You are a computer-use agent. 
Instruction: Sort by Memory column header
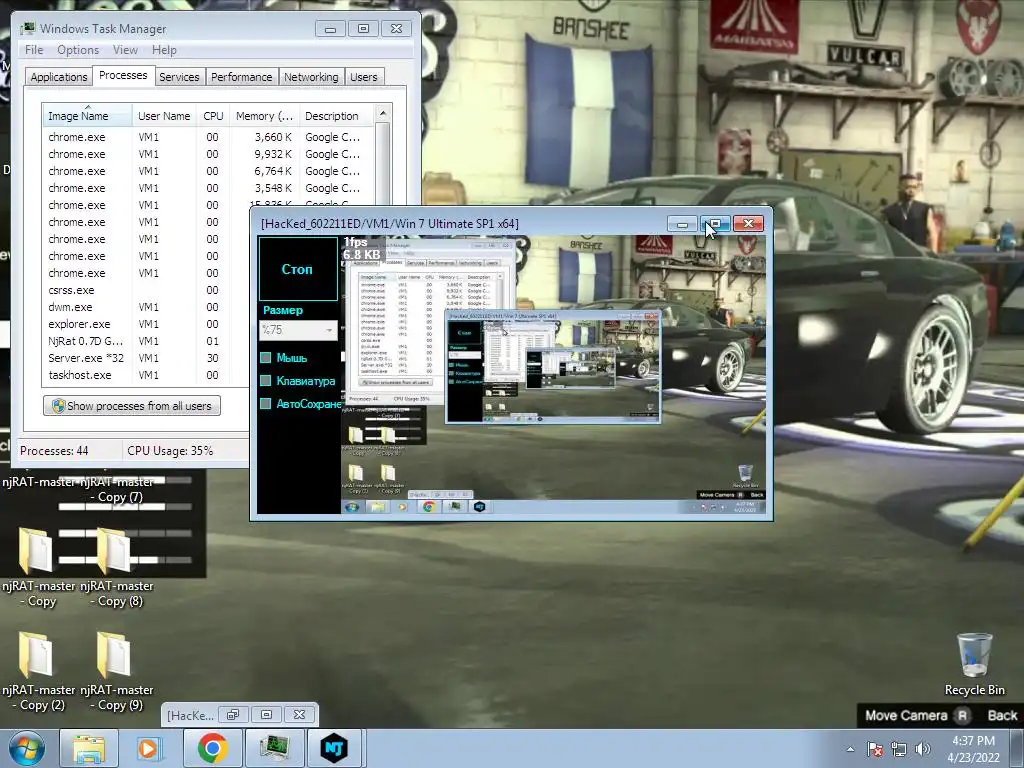click(264, 116)
